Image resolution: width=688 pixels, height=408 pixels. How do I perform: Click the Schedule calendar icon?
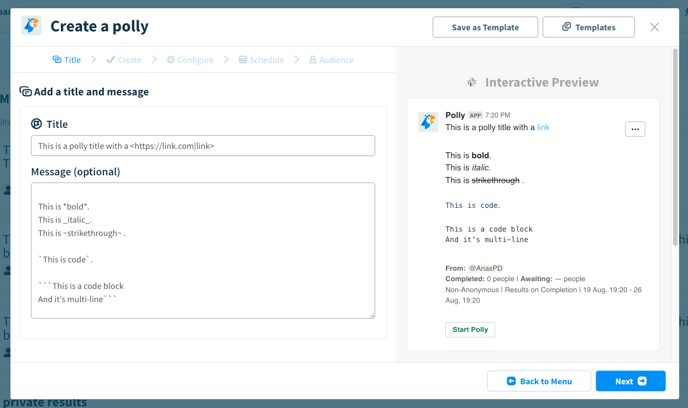pyautogui.click(x=243, y=60)
